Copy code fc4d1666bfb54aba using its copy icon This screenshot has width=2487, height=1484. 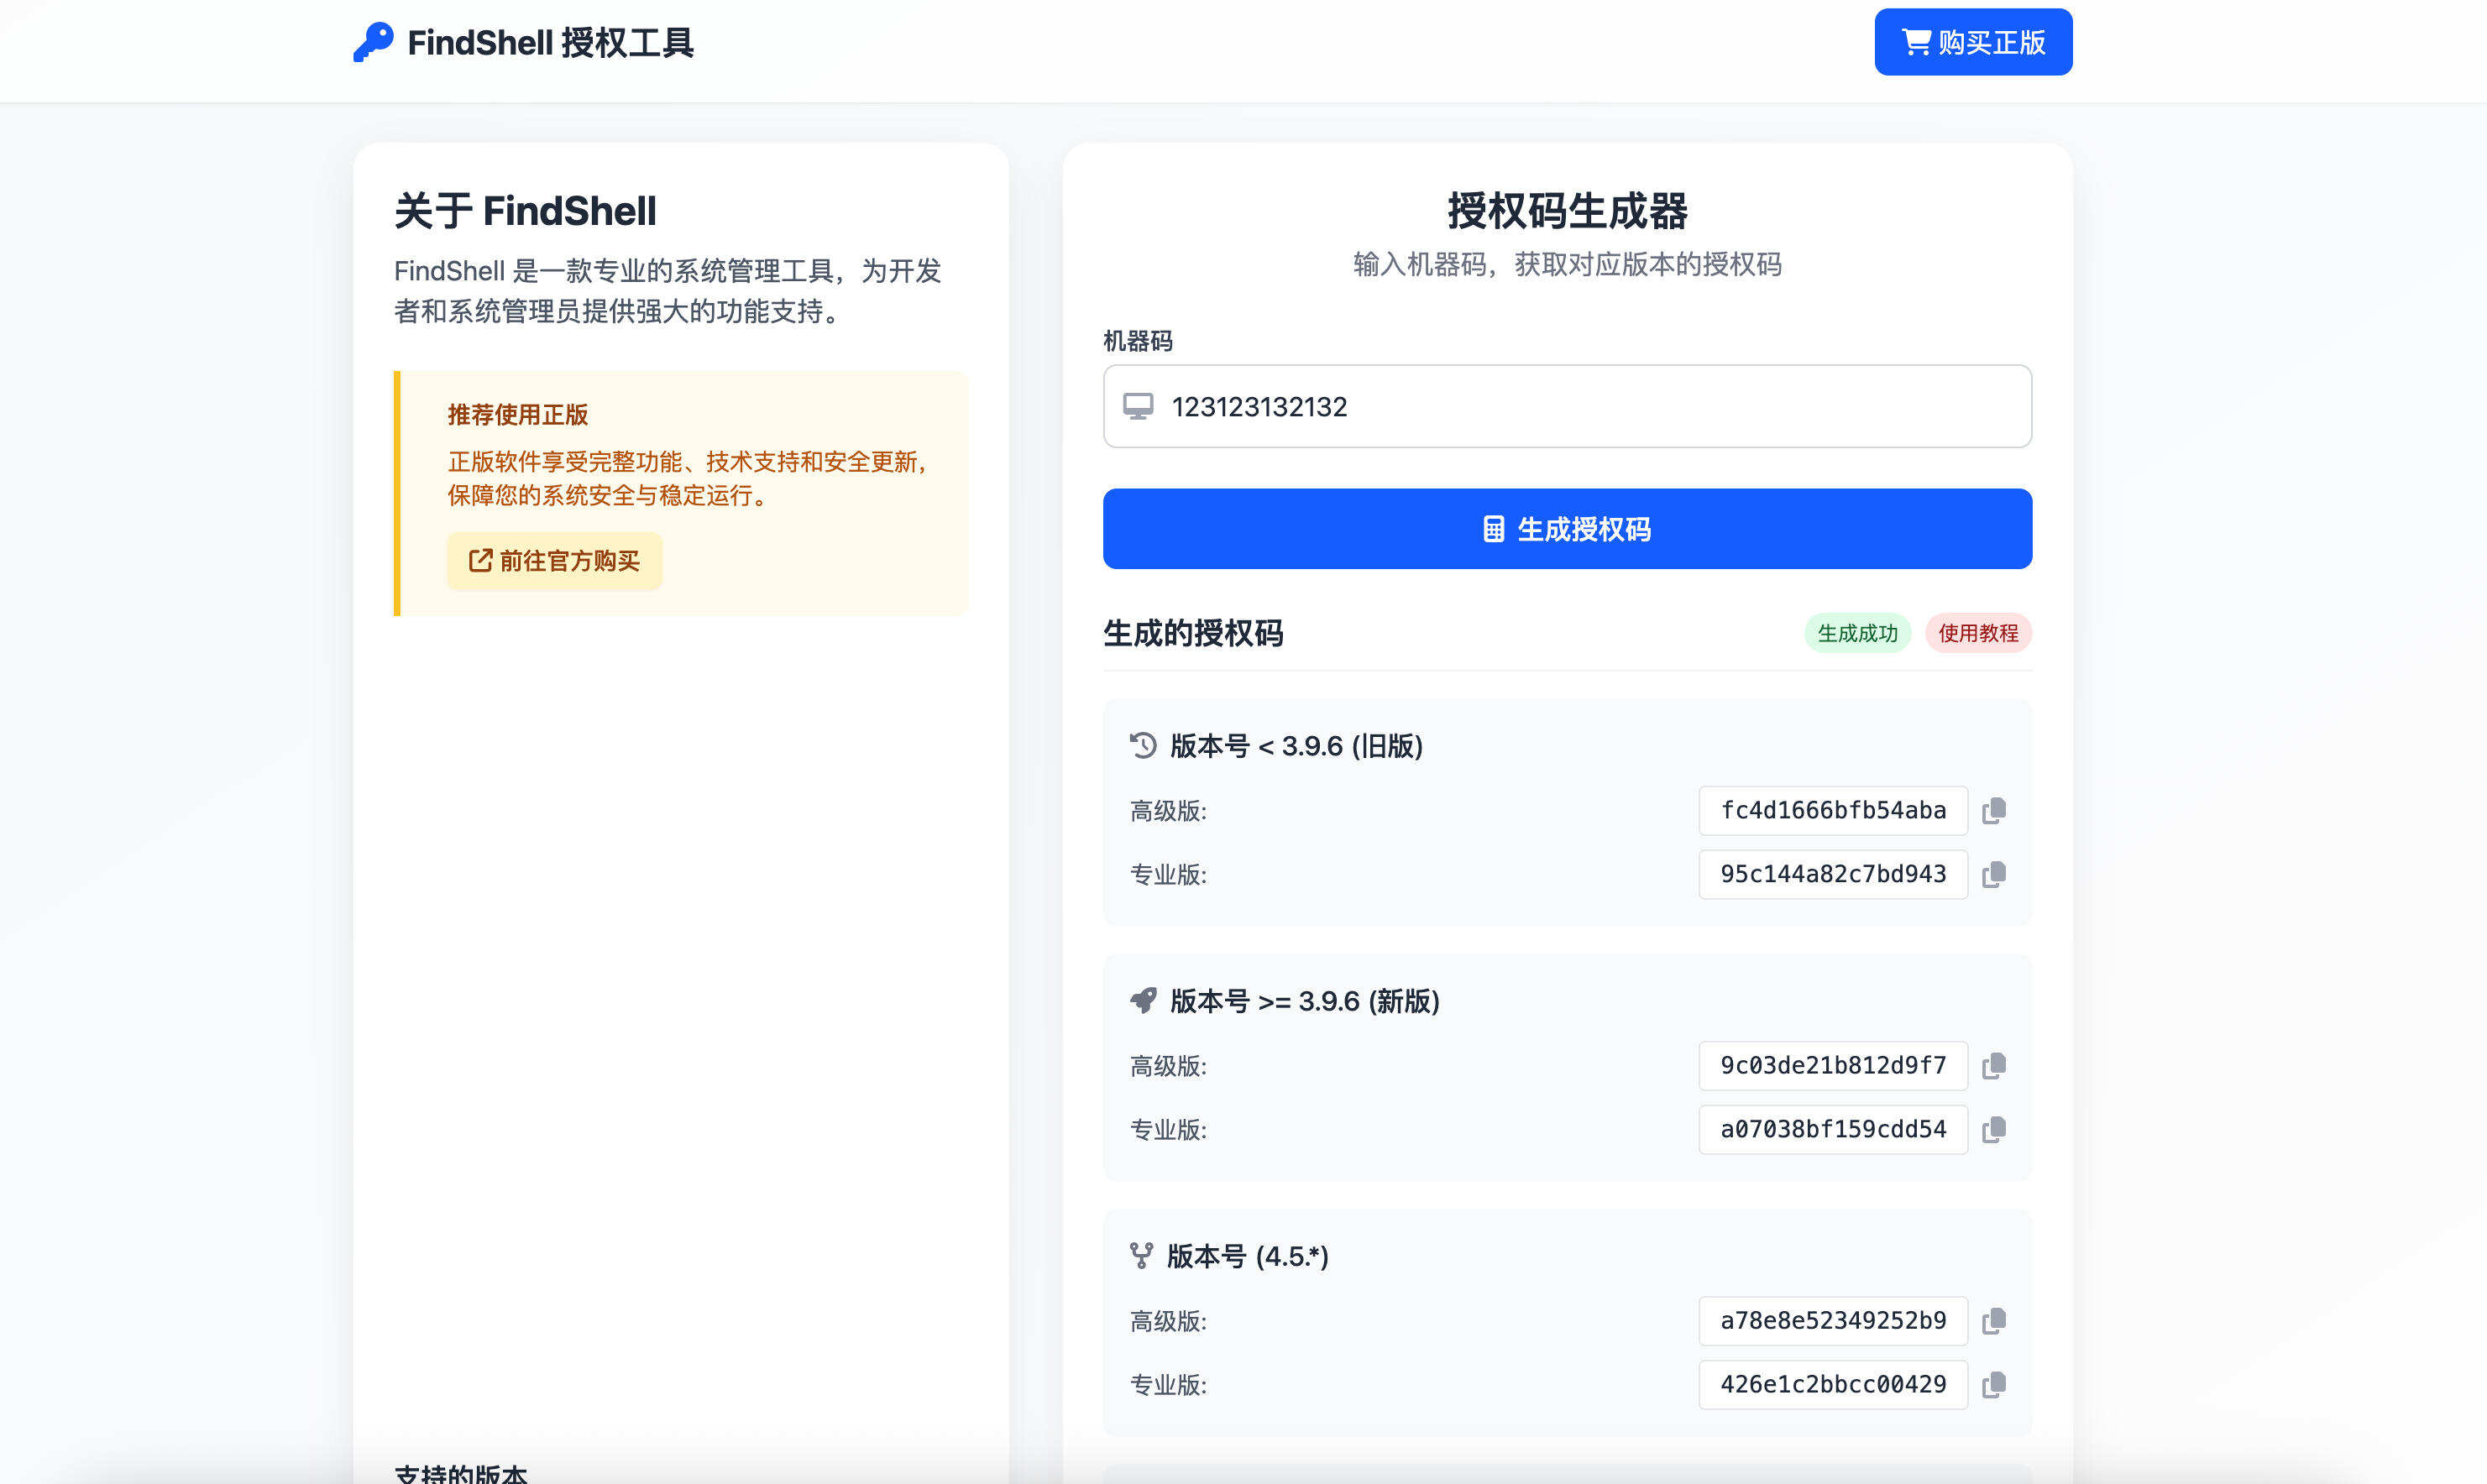pyautogui.click(x=1995, y=810)
